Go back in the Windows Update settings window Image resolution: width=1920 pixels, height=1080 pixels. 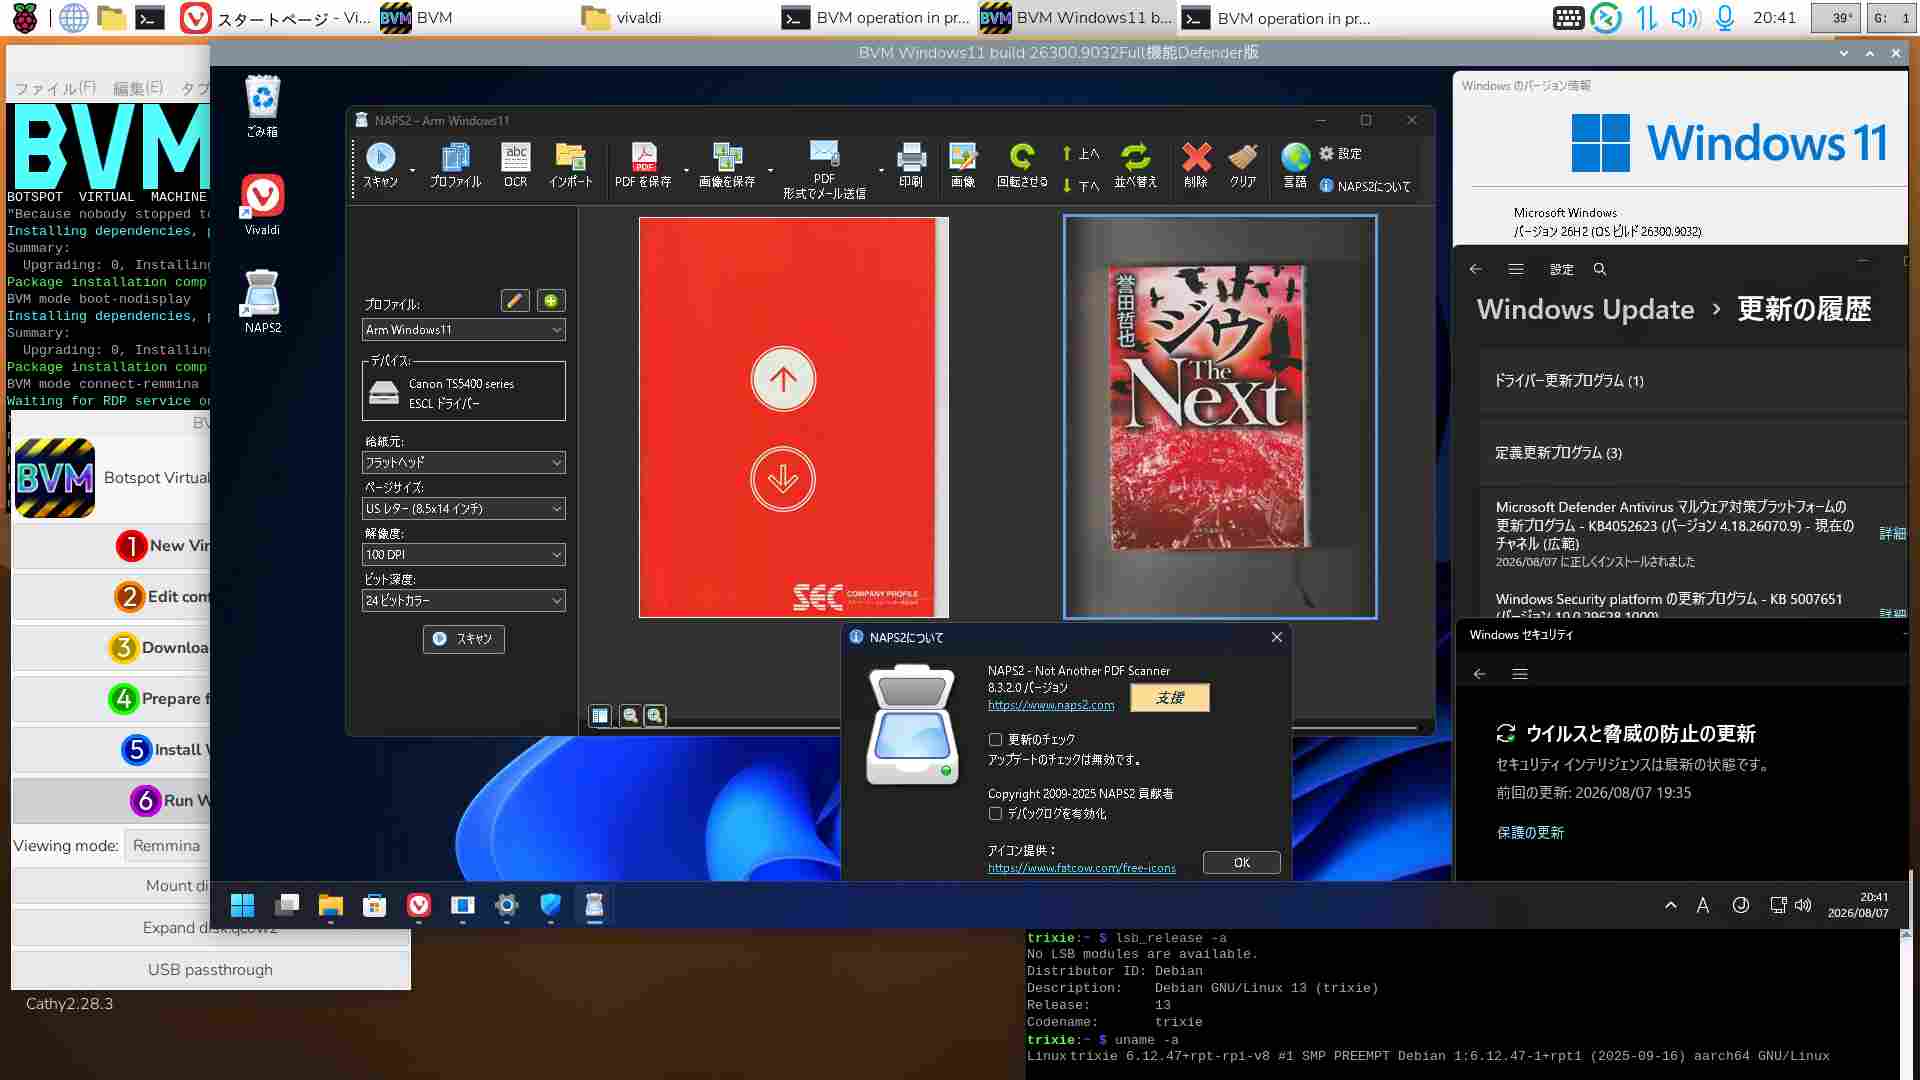pyautogui.click(x=1476, y=270)
